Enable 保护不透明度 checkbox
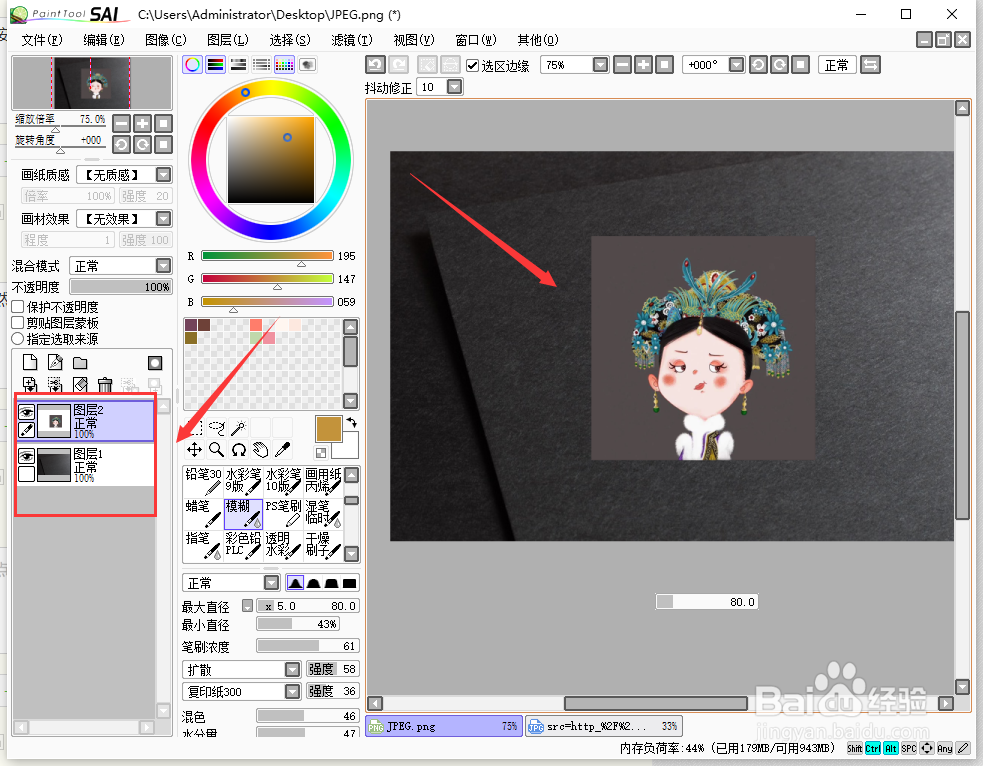983x766 pixels. click(x=18, y=307)
